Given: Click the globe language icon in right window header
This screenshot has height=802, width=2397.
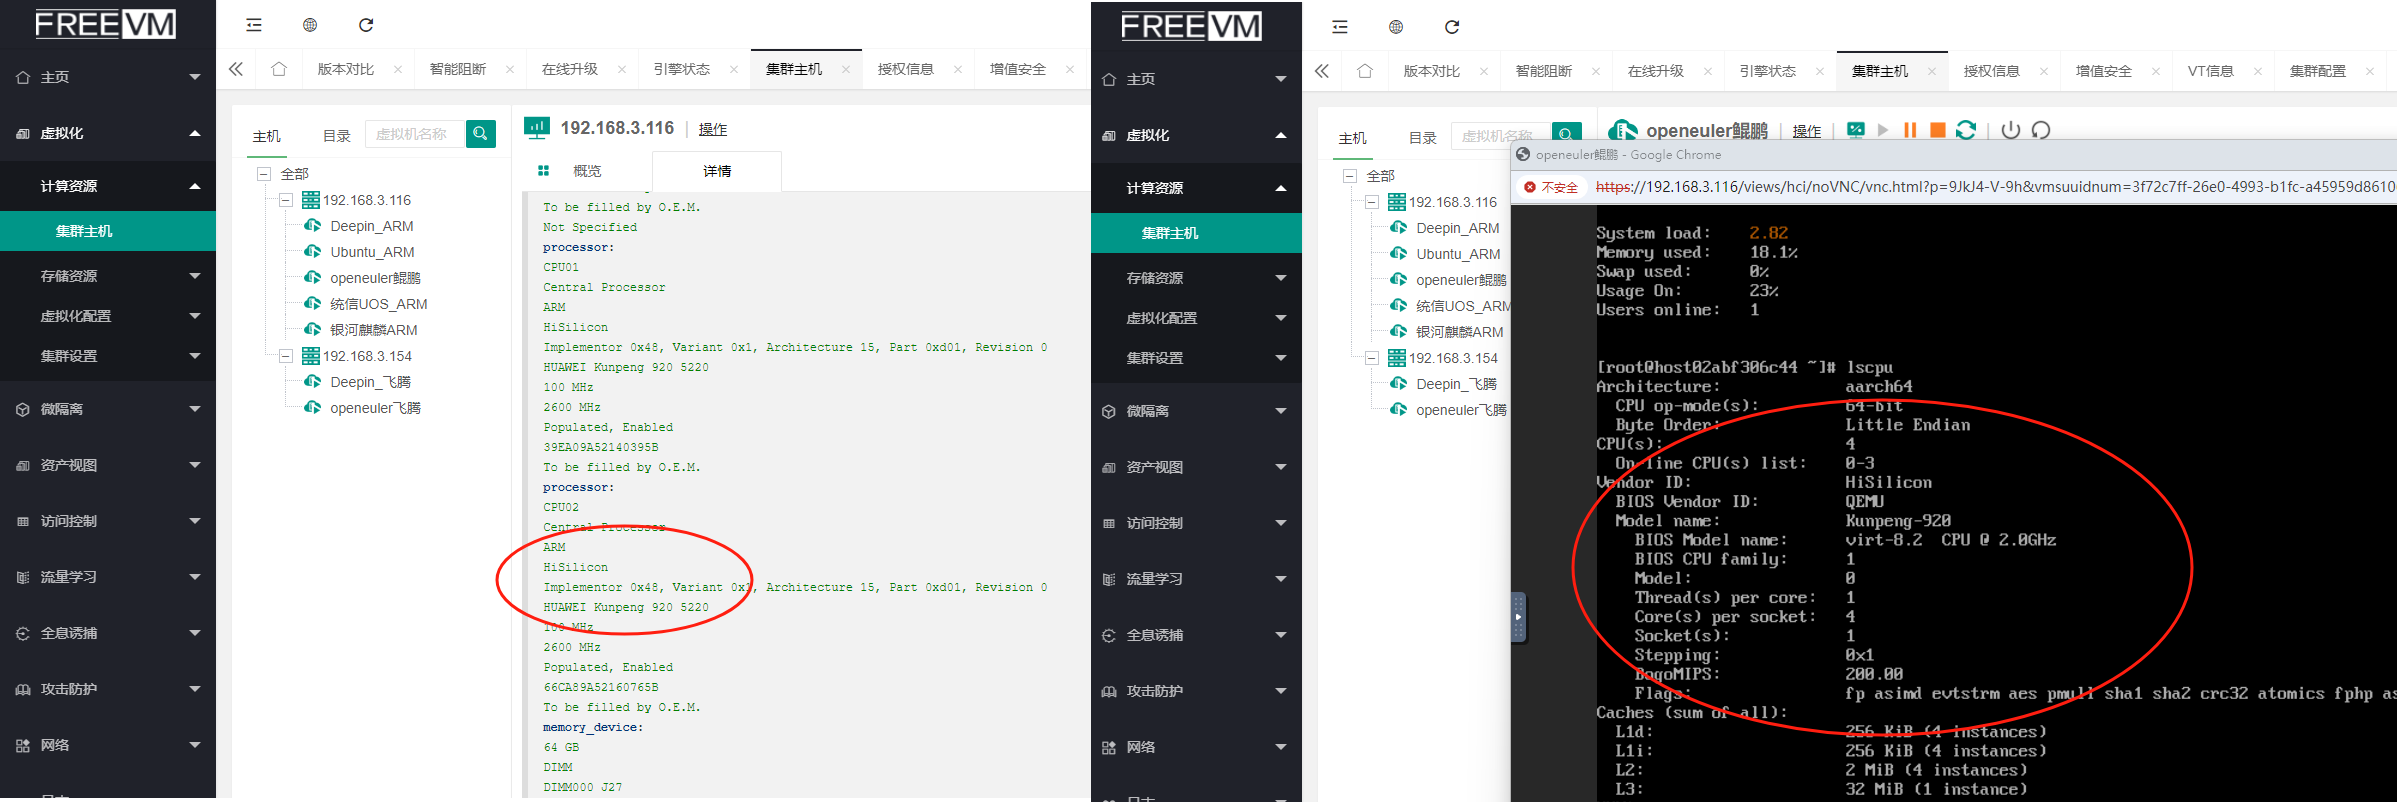Looking at the screenshot, I should [x=1396, y=27].
